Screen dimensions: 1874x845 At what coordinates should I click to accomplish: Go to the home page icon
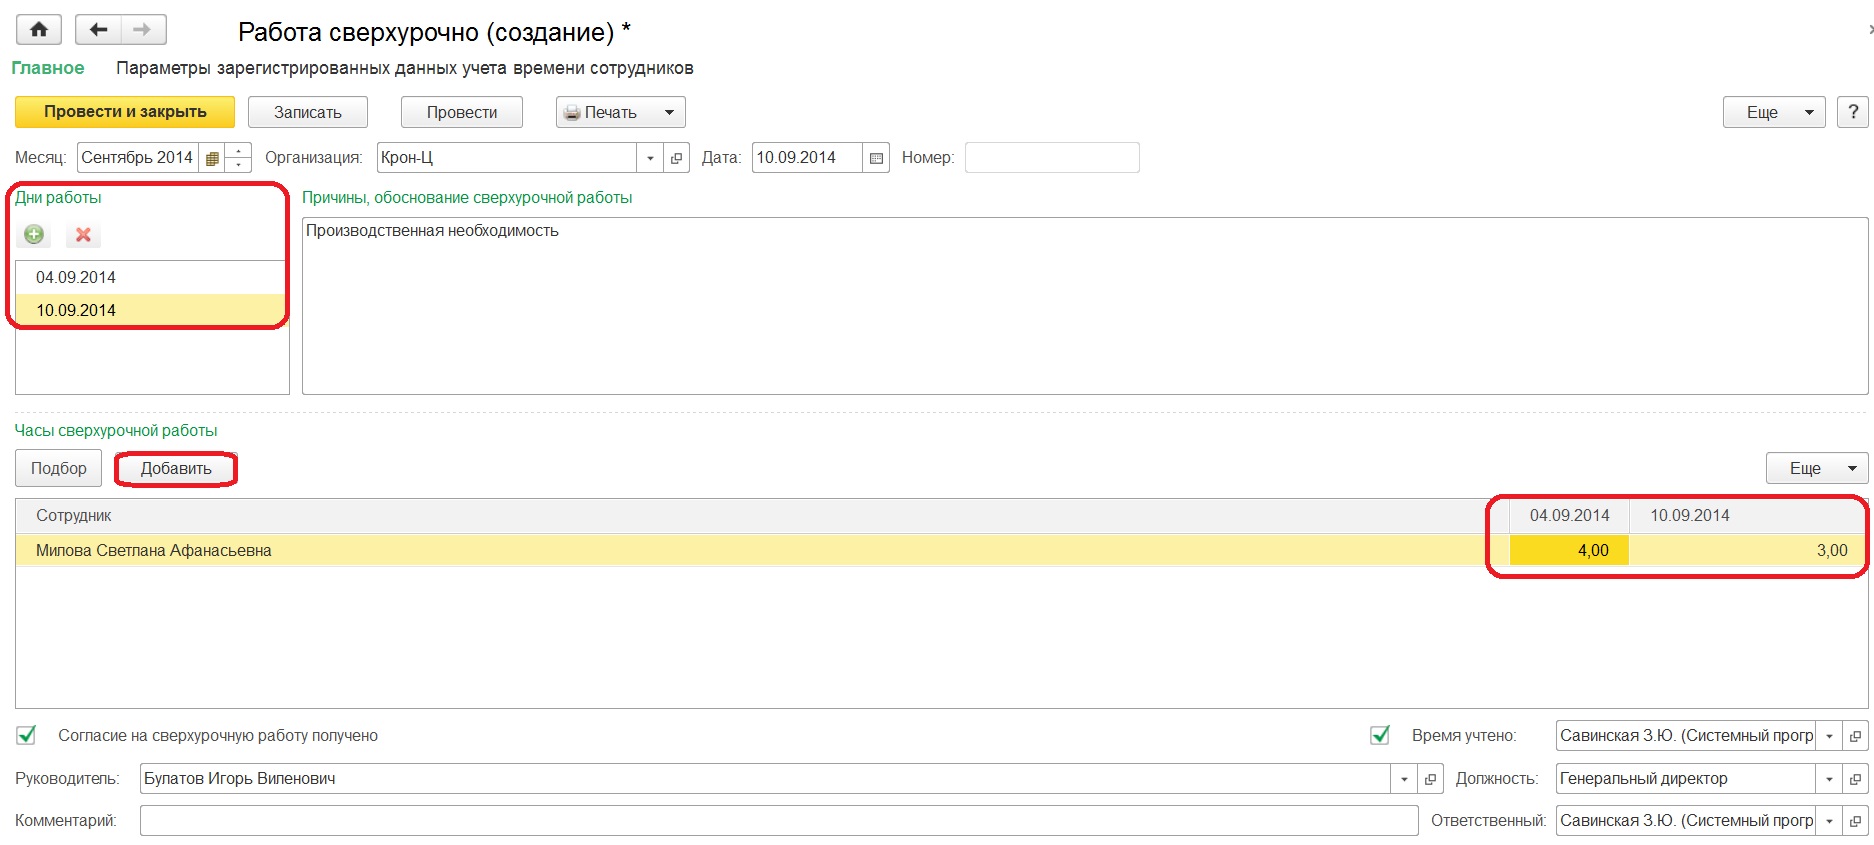tap(38, 30)
